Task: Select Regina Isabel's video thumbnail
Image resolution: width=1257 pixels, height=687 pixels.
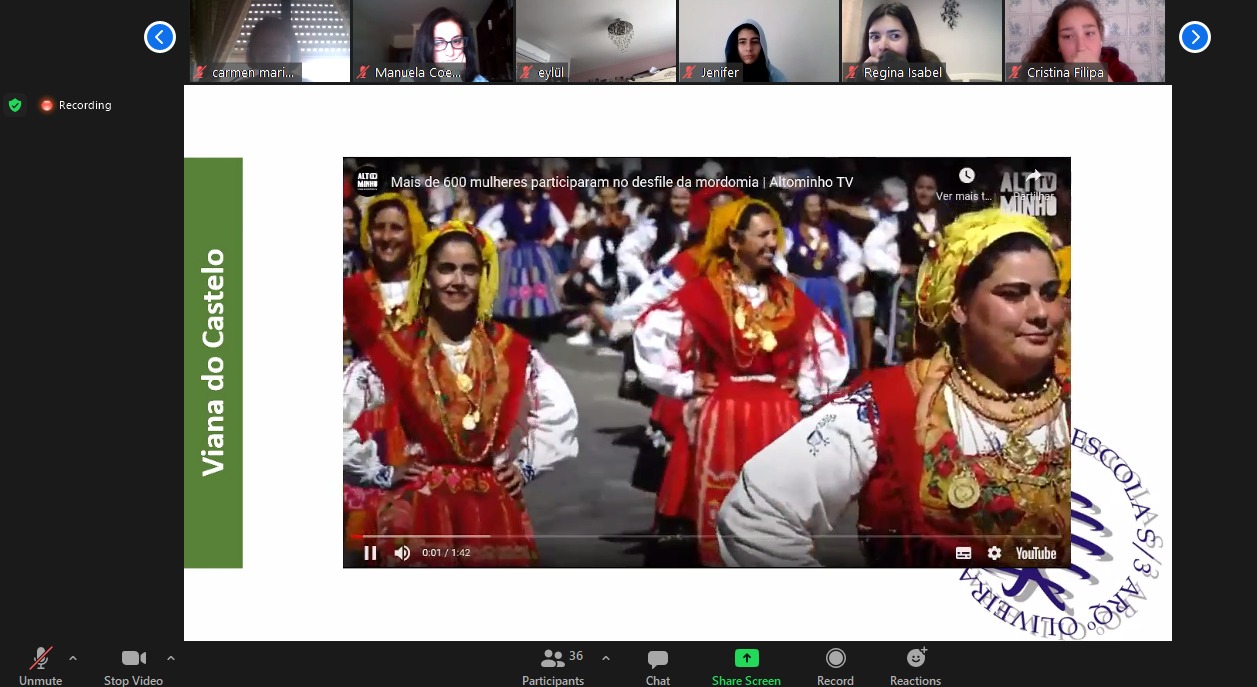Action: coord(921,40)
